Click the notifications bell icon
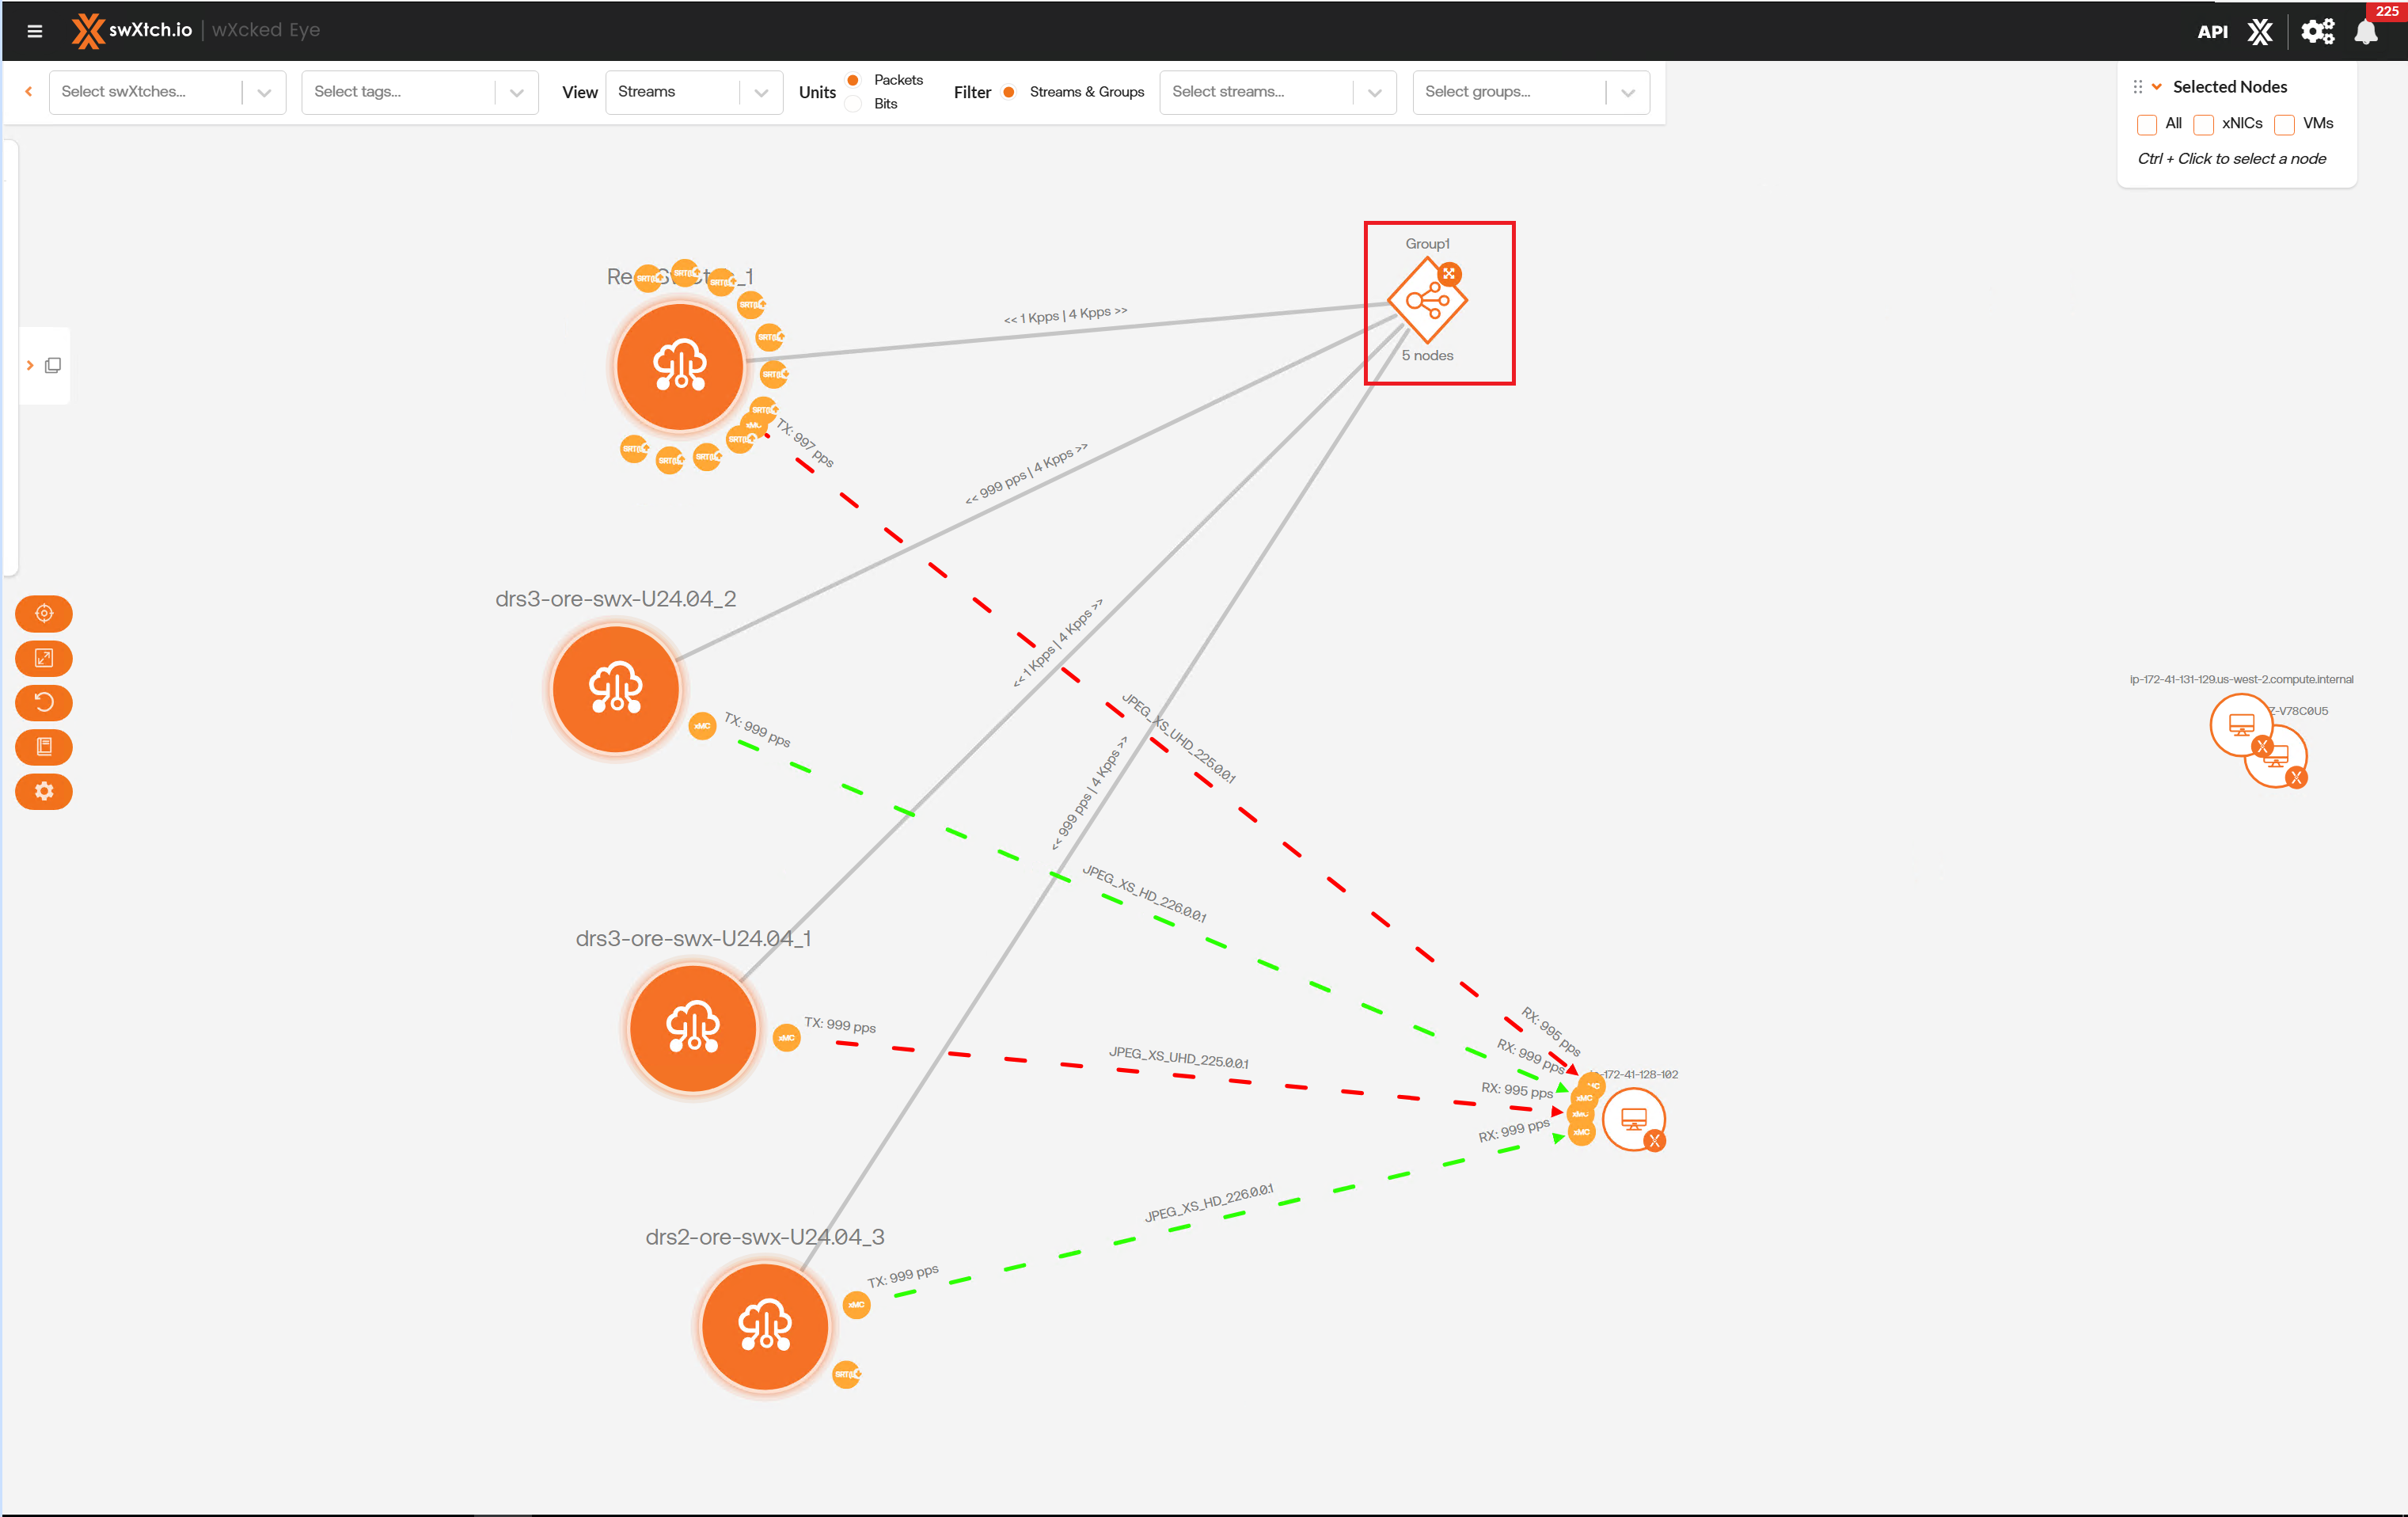 tap(2366, 32)
